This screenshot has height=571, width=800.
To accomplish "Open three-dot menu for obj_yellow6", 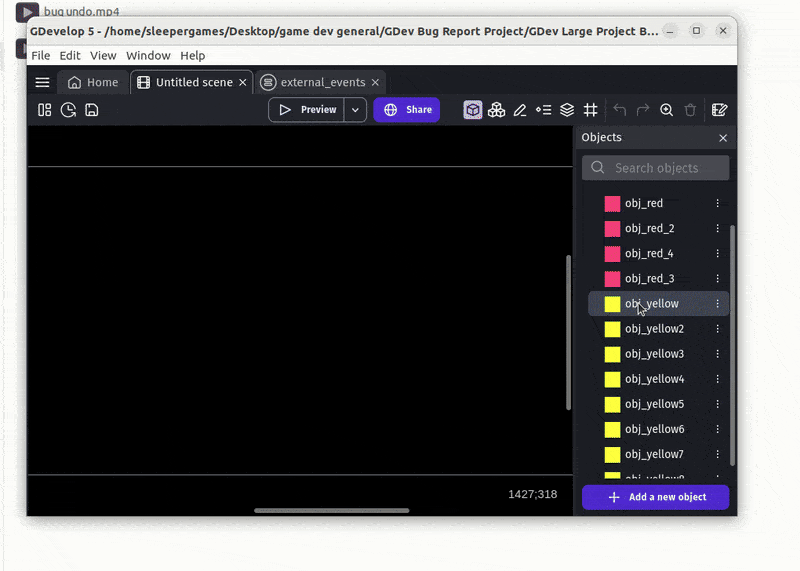I will (717, 429).
